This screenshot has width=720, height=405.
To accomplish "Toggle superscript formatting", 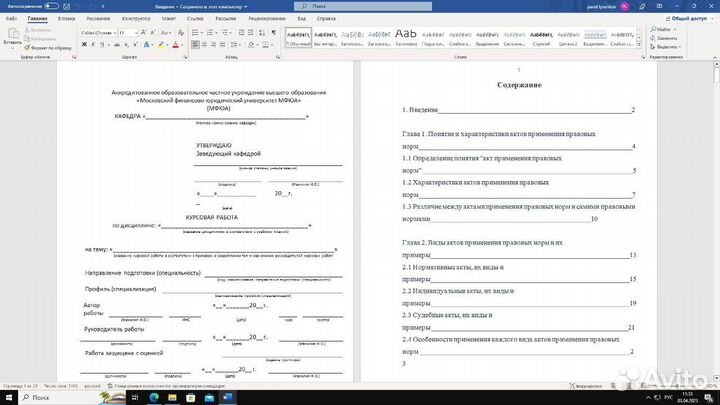I will [x=135, y=45].
